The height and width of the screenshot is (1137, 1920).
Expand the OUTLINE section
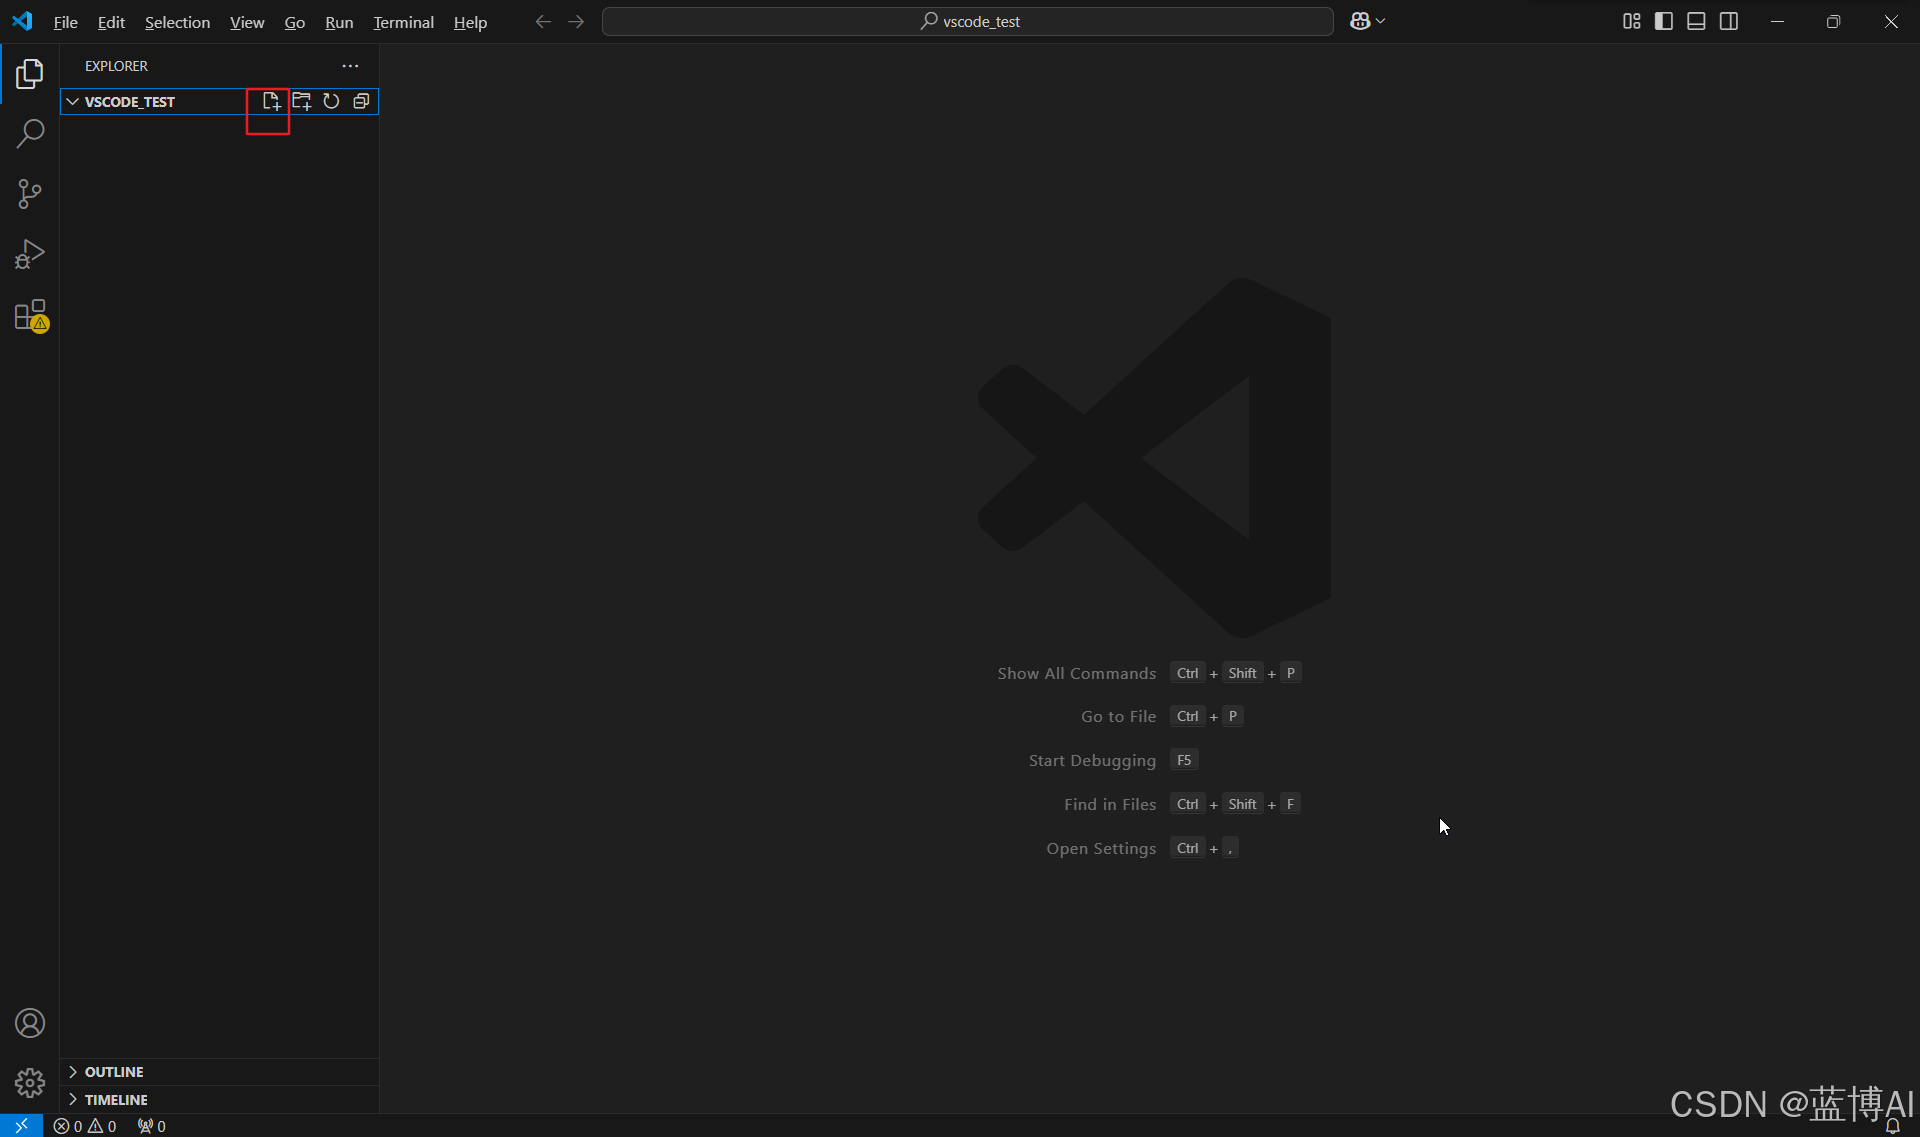(113, 1072)
